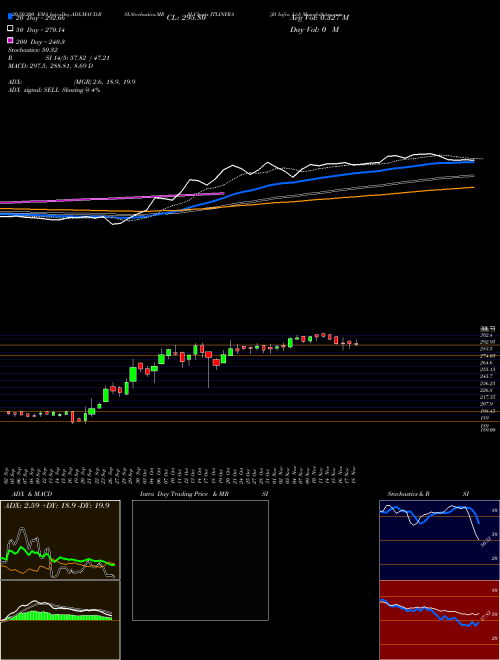Click the white 50 Day legend swatch

[x=11, y=29]
